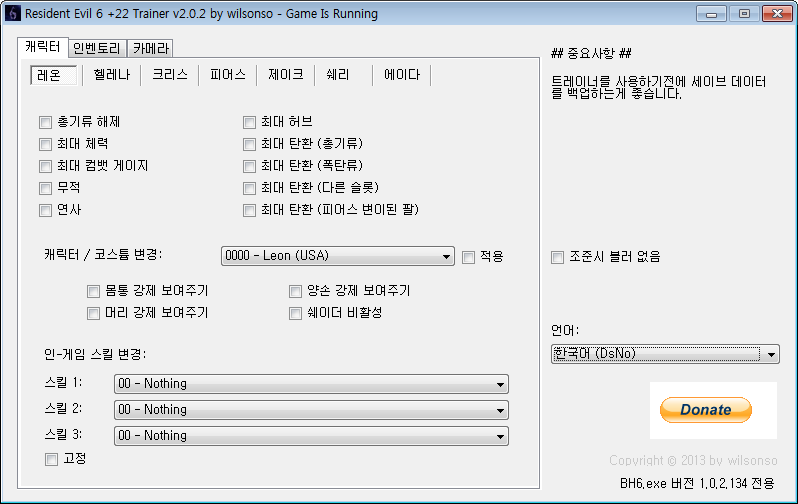Click the '## 중요사항 ##' heading
The image size is (798, 504).
[591, 53]
